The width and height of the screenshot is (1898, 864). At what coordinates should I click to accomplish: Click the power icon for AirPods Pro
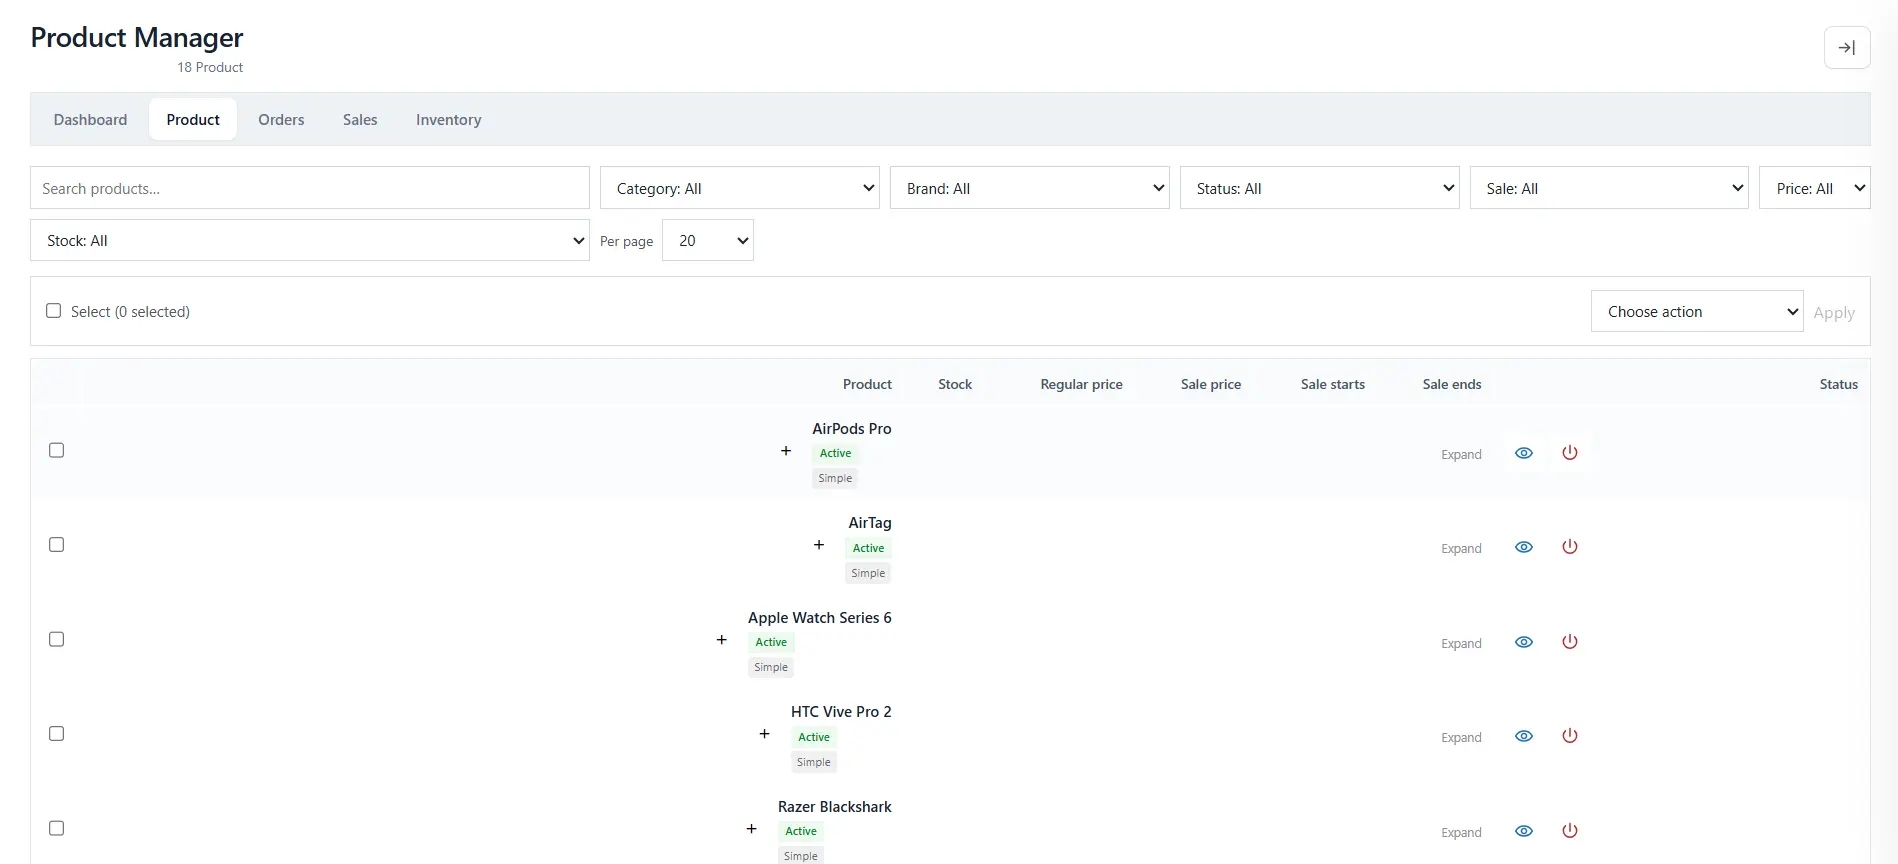[1570, 453]
